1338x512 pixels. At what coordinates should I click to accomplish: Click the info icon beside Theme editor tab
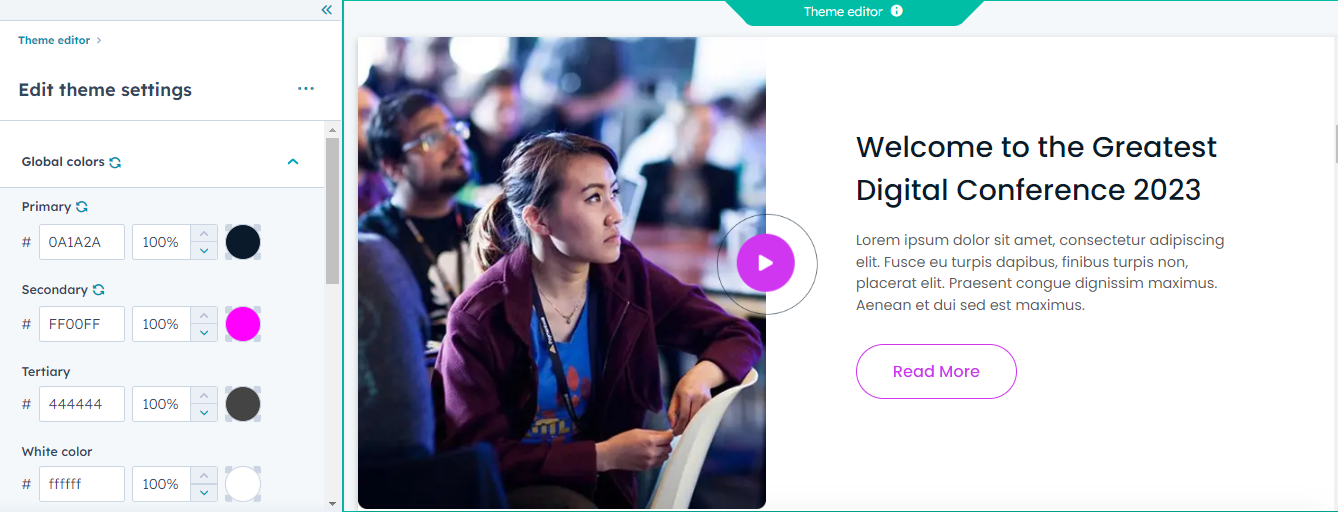coord(896,11)
